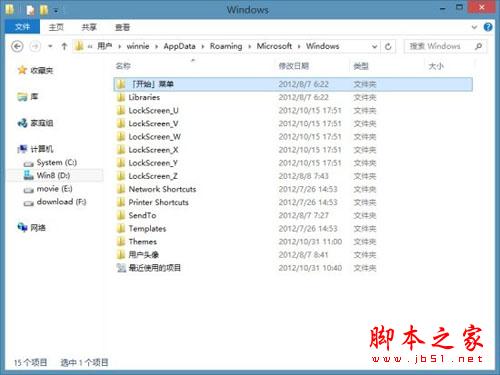Click the Microsoft breadcrumb segment
The height and width of the screenshot is (375, 500).
[x=274, y=46]
